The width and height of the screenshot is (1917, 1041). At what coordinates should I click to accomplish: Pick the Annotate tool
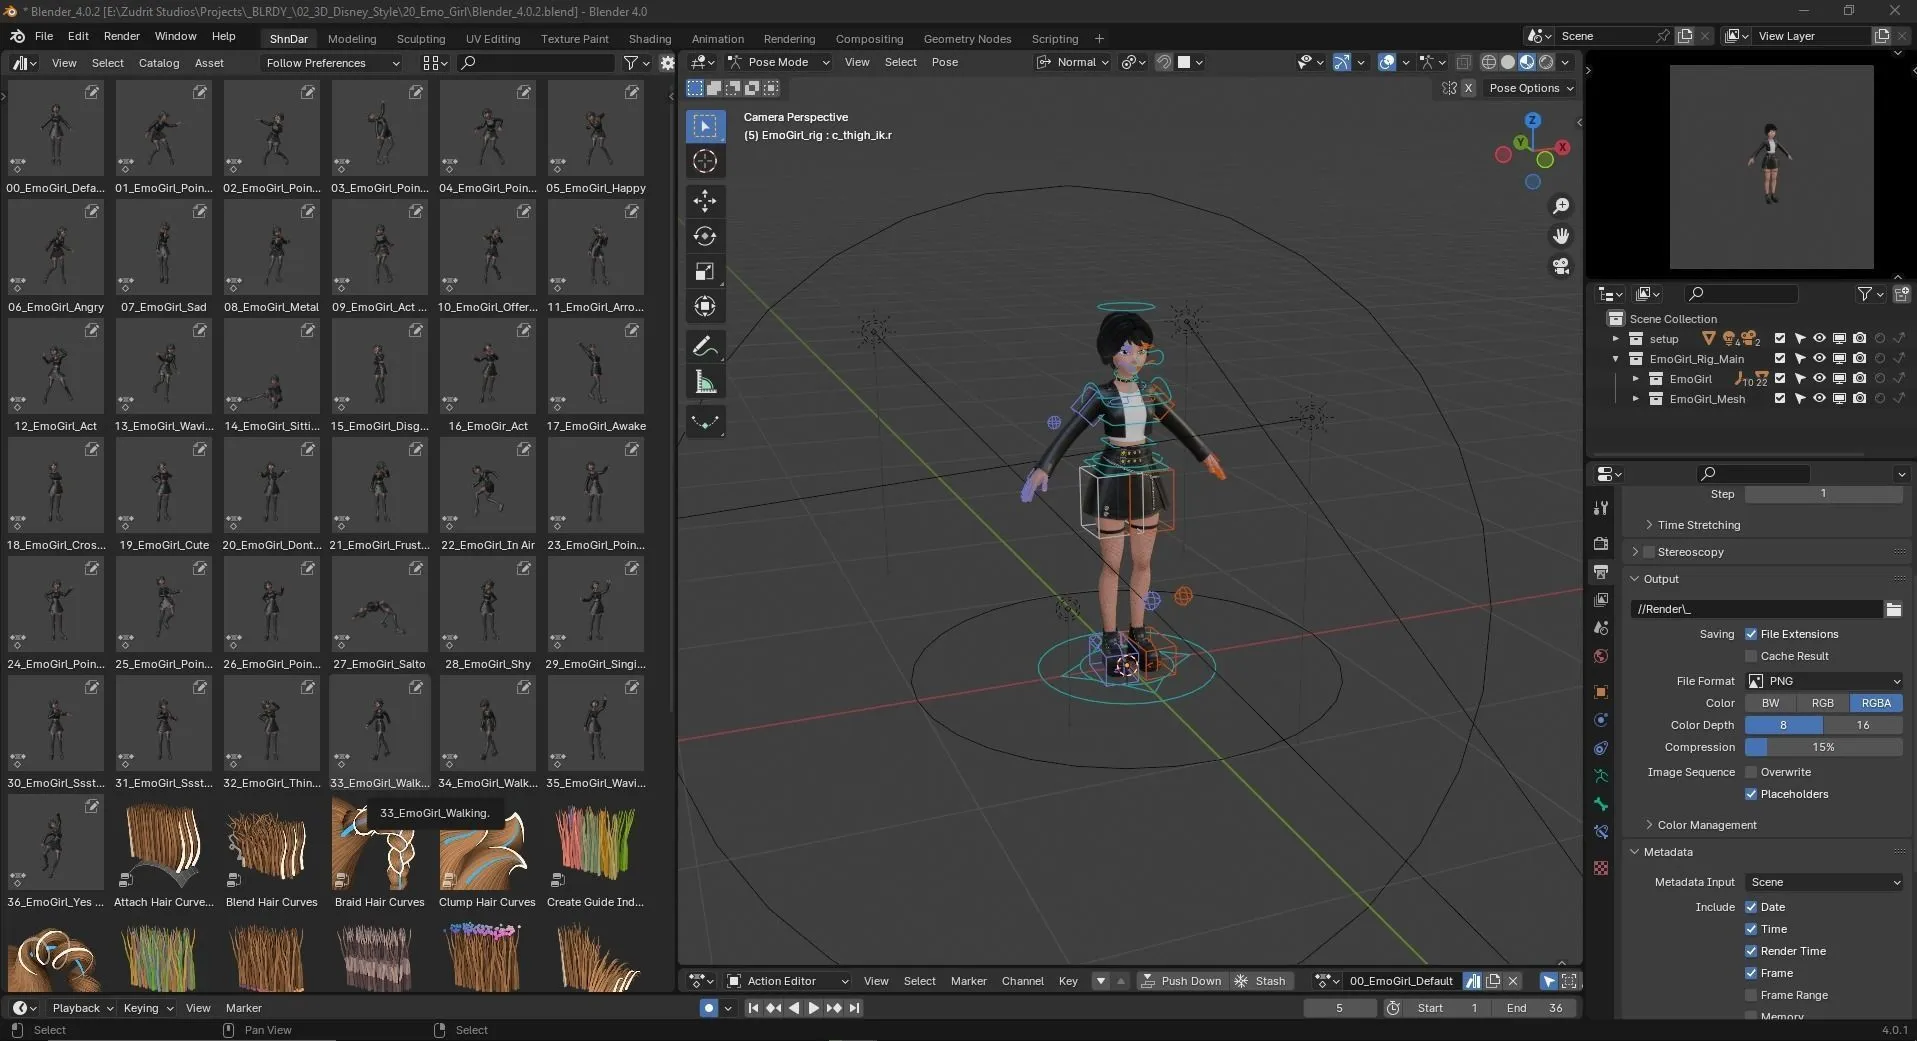pyautogui.click(x=706, y=345)
